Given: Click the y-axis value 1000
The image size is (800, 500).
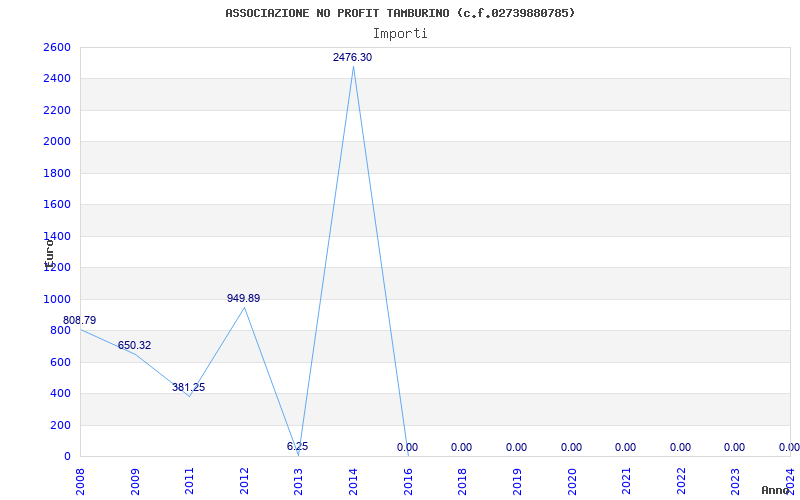Looking at the screenshot, I should (x=57, y=299).
